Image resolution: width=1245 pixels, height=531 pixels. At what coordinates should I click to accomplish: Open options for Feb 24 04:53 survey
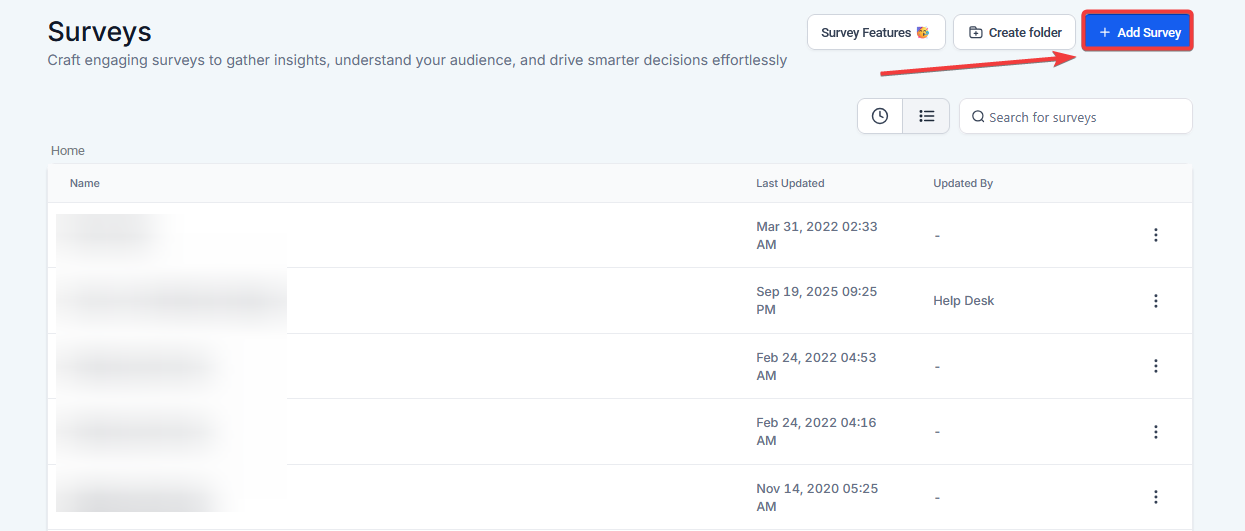(1156, 366)
